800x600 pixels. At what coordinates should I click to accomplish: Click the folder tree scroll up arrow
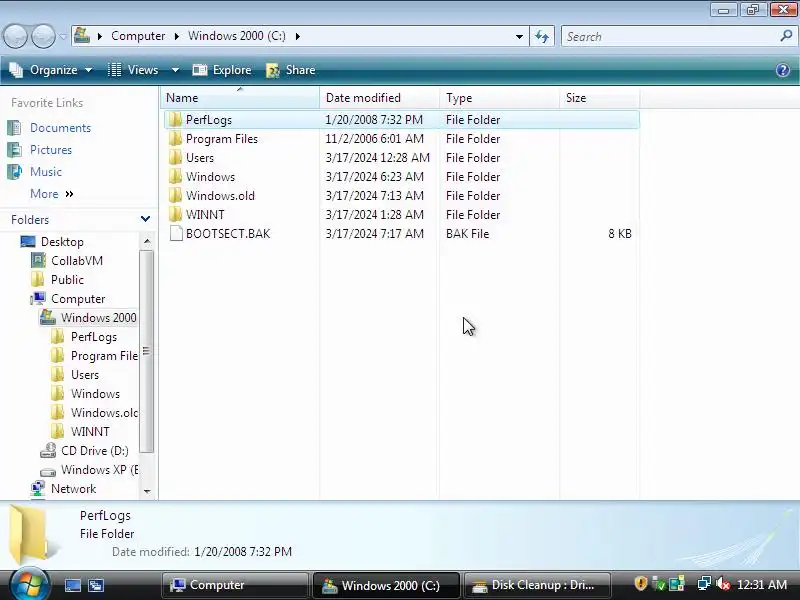pos(147,241)
